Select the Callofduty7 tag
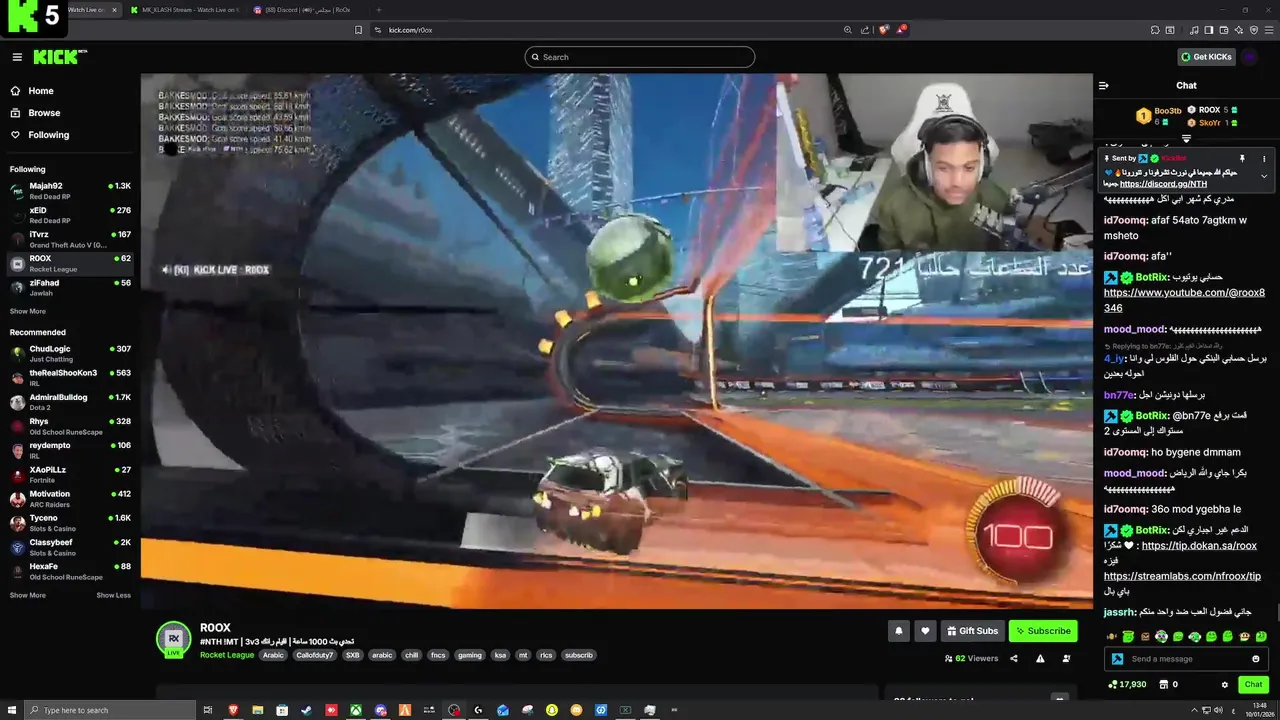This screenshot has width=1280, height=720. coord(314,655)
